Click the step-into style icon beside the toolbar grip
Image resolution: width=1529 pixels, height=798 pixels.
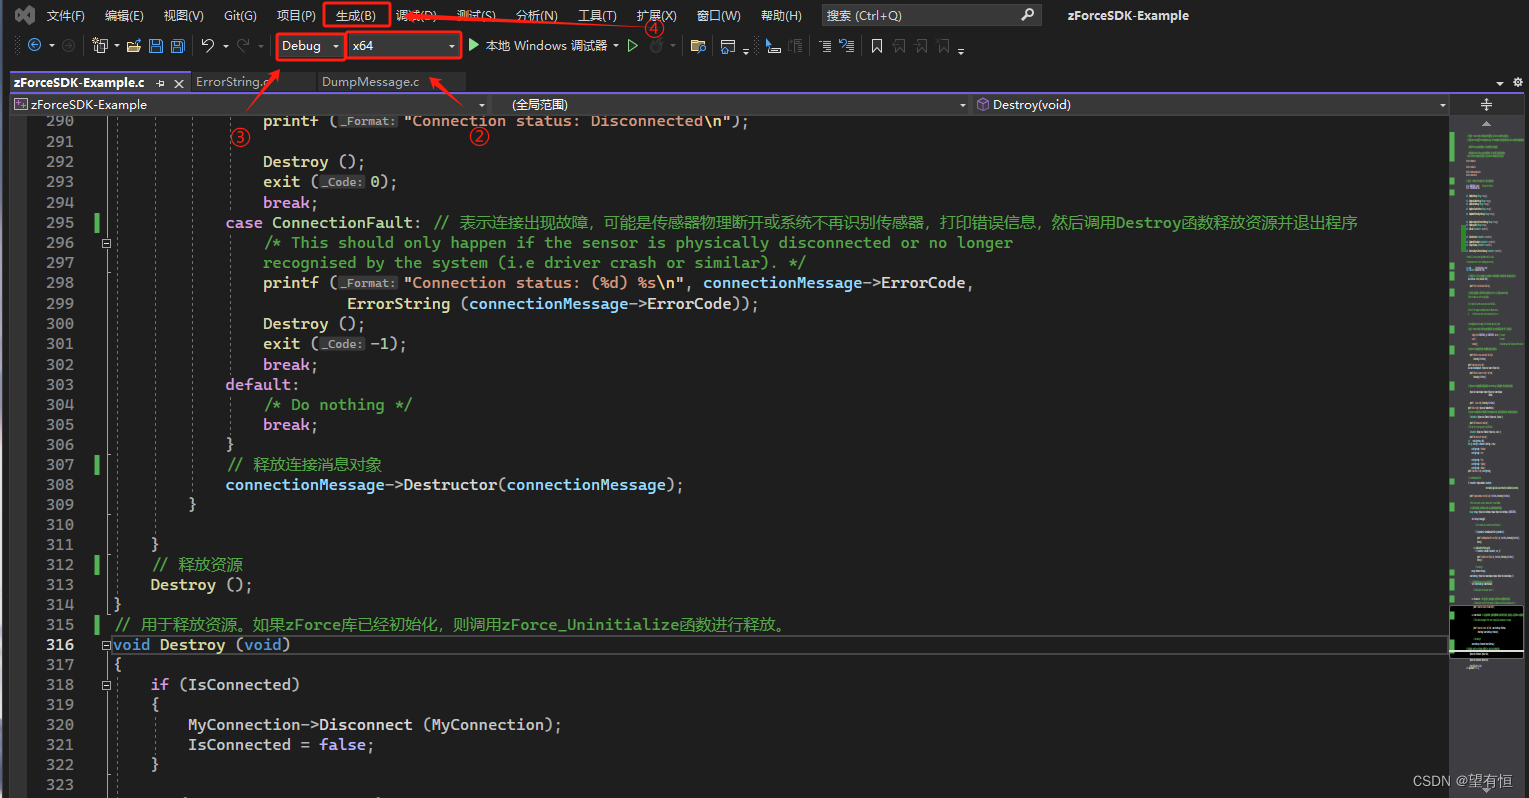[x=773, y=46]
